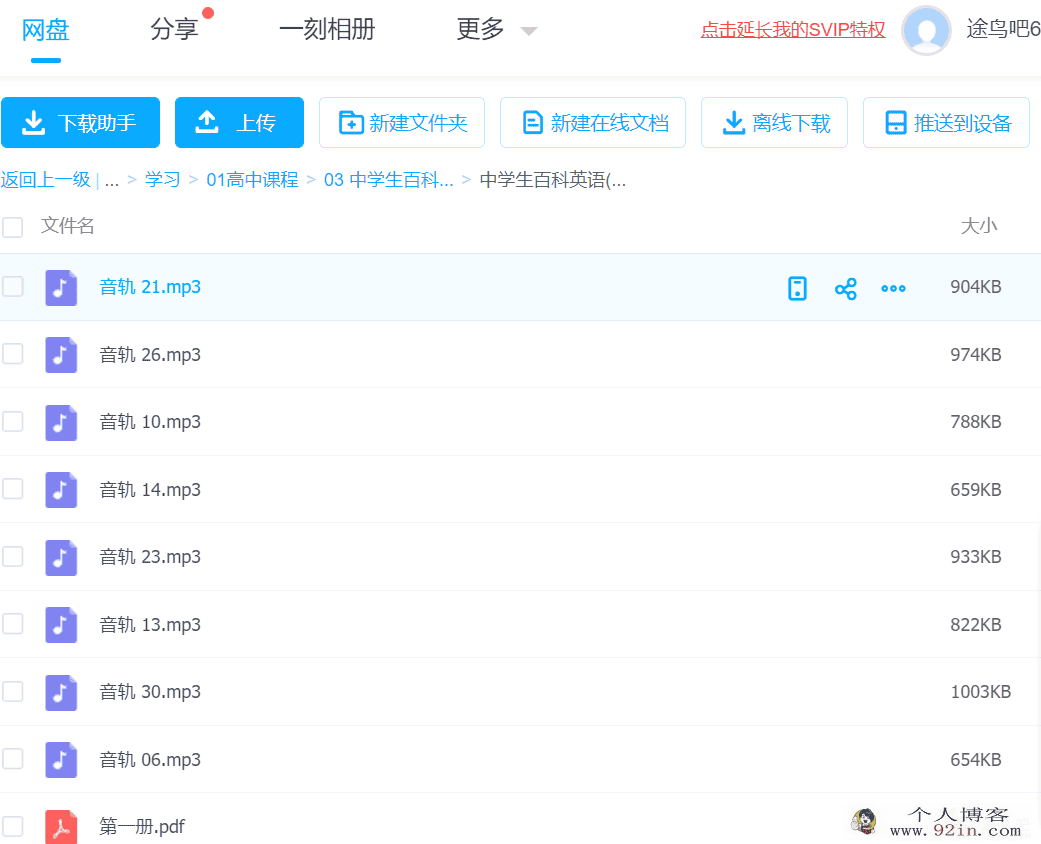Open file 音轨 13.mp3
This screenshot has height=844, width=1041.
click(150, 624)
